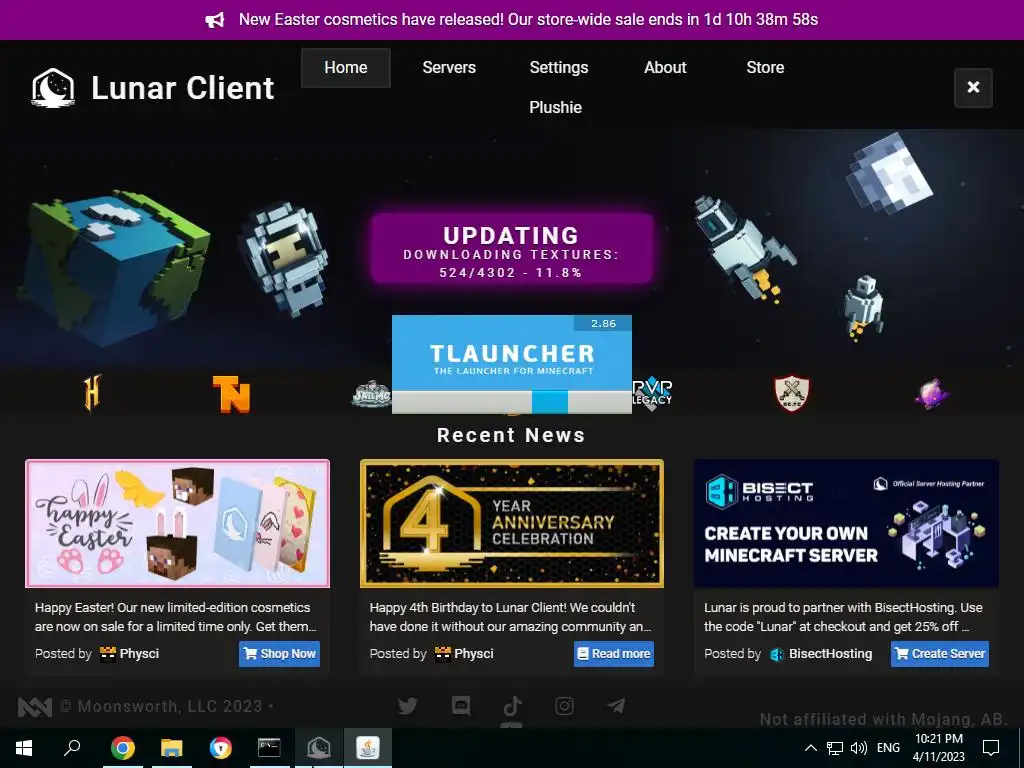Viewport: 1024px width, 768px height.
Task: Open the 4 Year Anniversary news thumbnail
Action: pyautogui.click(x=512, y=523)
